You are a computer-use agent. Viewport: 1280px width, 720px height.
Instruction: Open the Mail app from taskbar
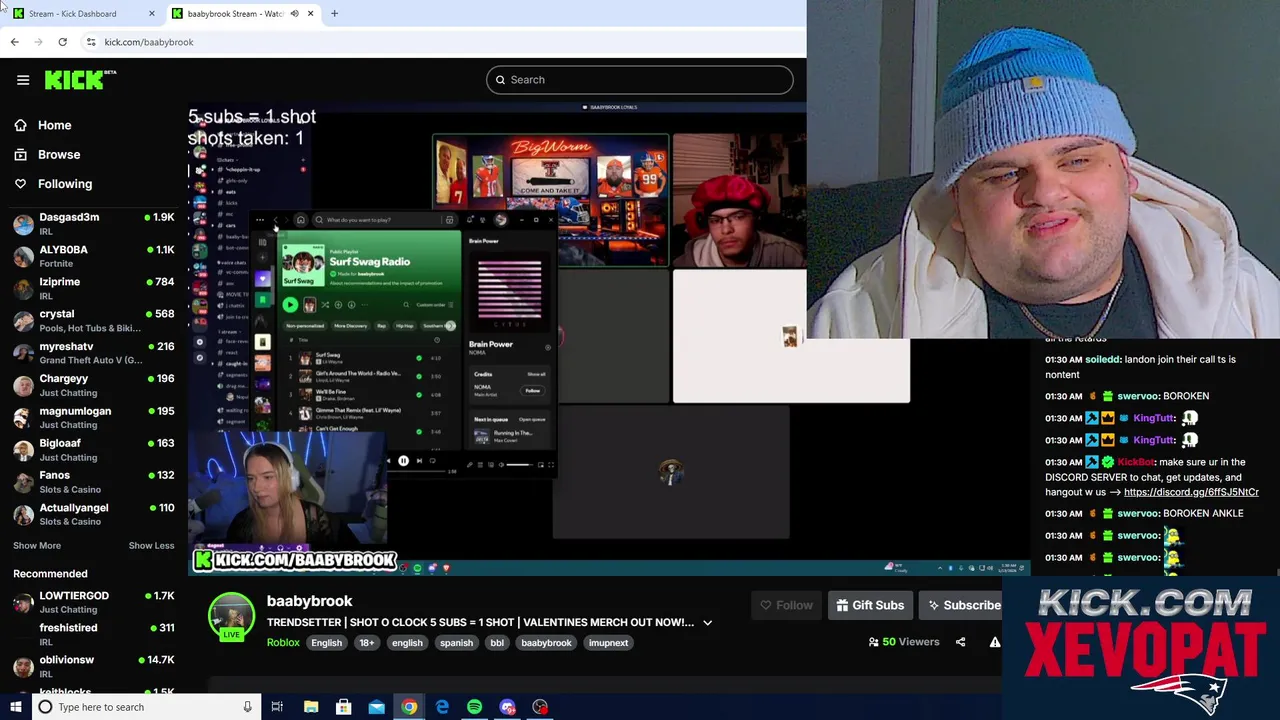(x=376, y=707)
